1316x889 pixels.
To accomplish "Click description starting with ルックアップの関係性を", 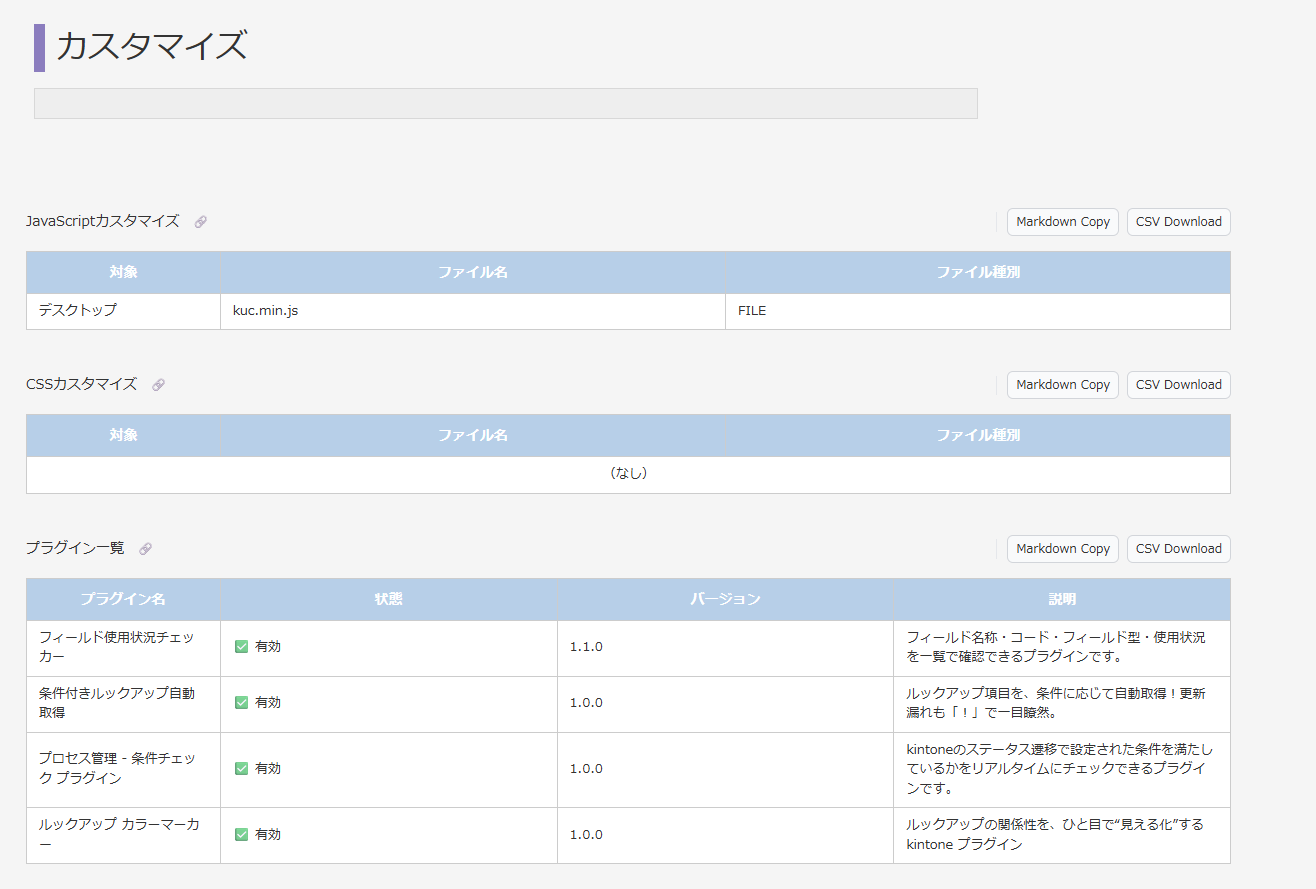I will (x=1055, y=835).
